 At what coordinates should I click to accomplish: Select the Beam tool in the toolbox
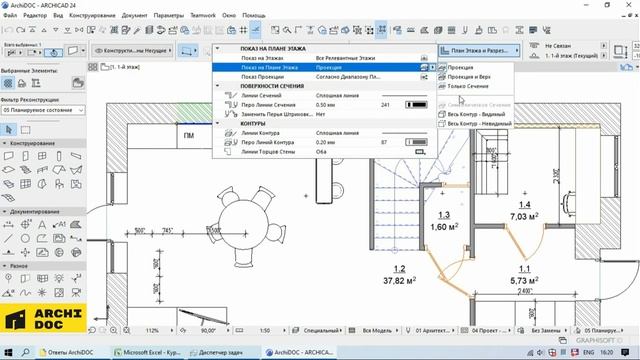(x=76, y=156)
